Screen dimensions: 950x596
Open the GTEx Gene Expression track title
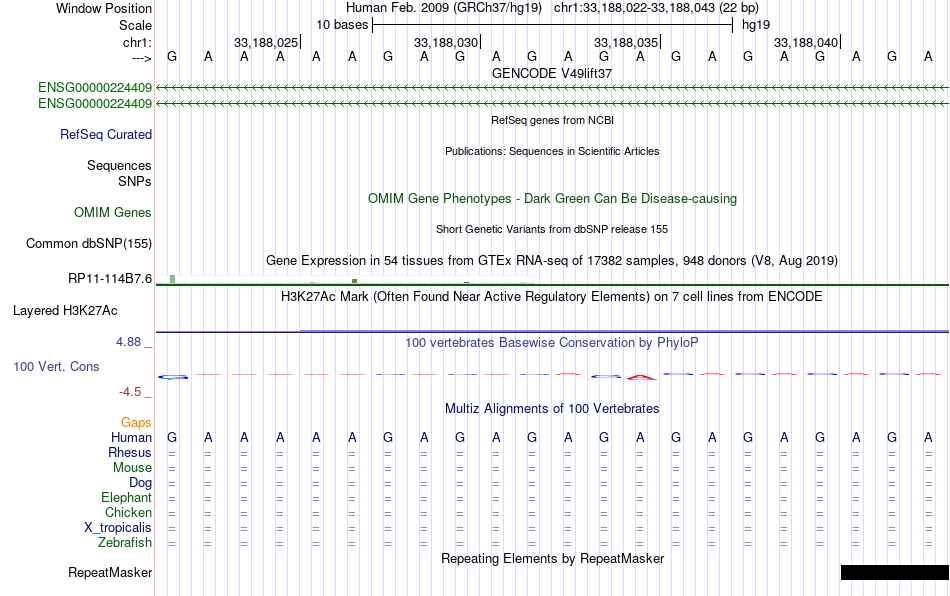point(552,260)
